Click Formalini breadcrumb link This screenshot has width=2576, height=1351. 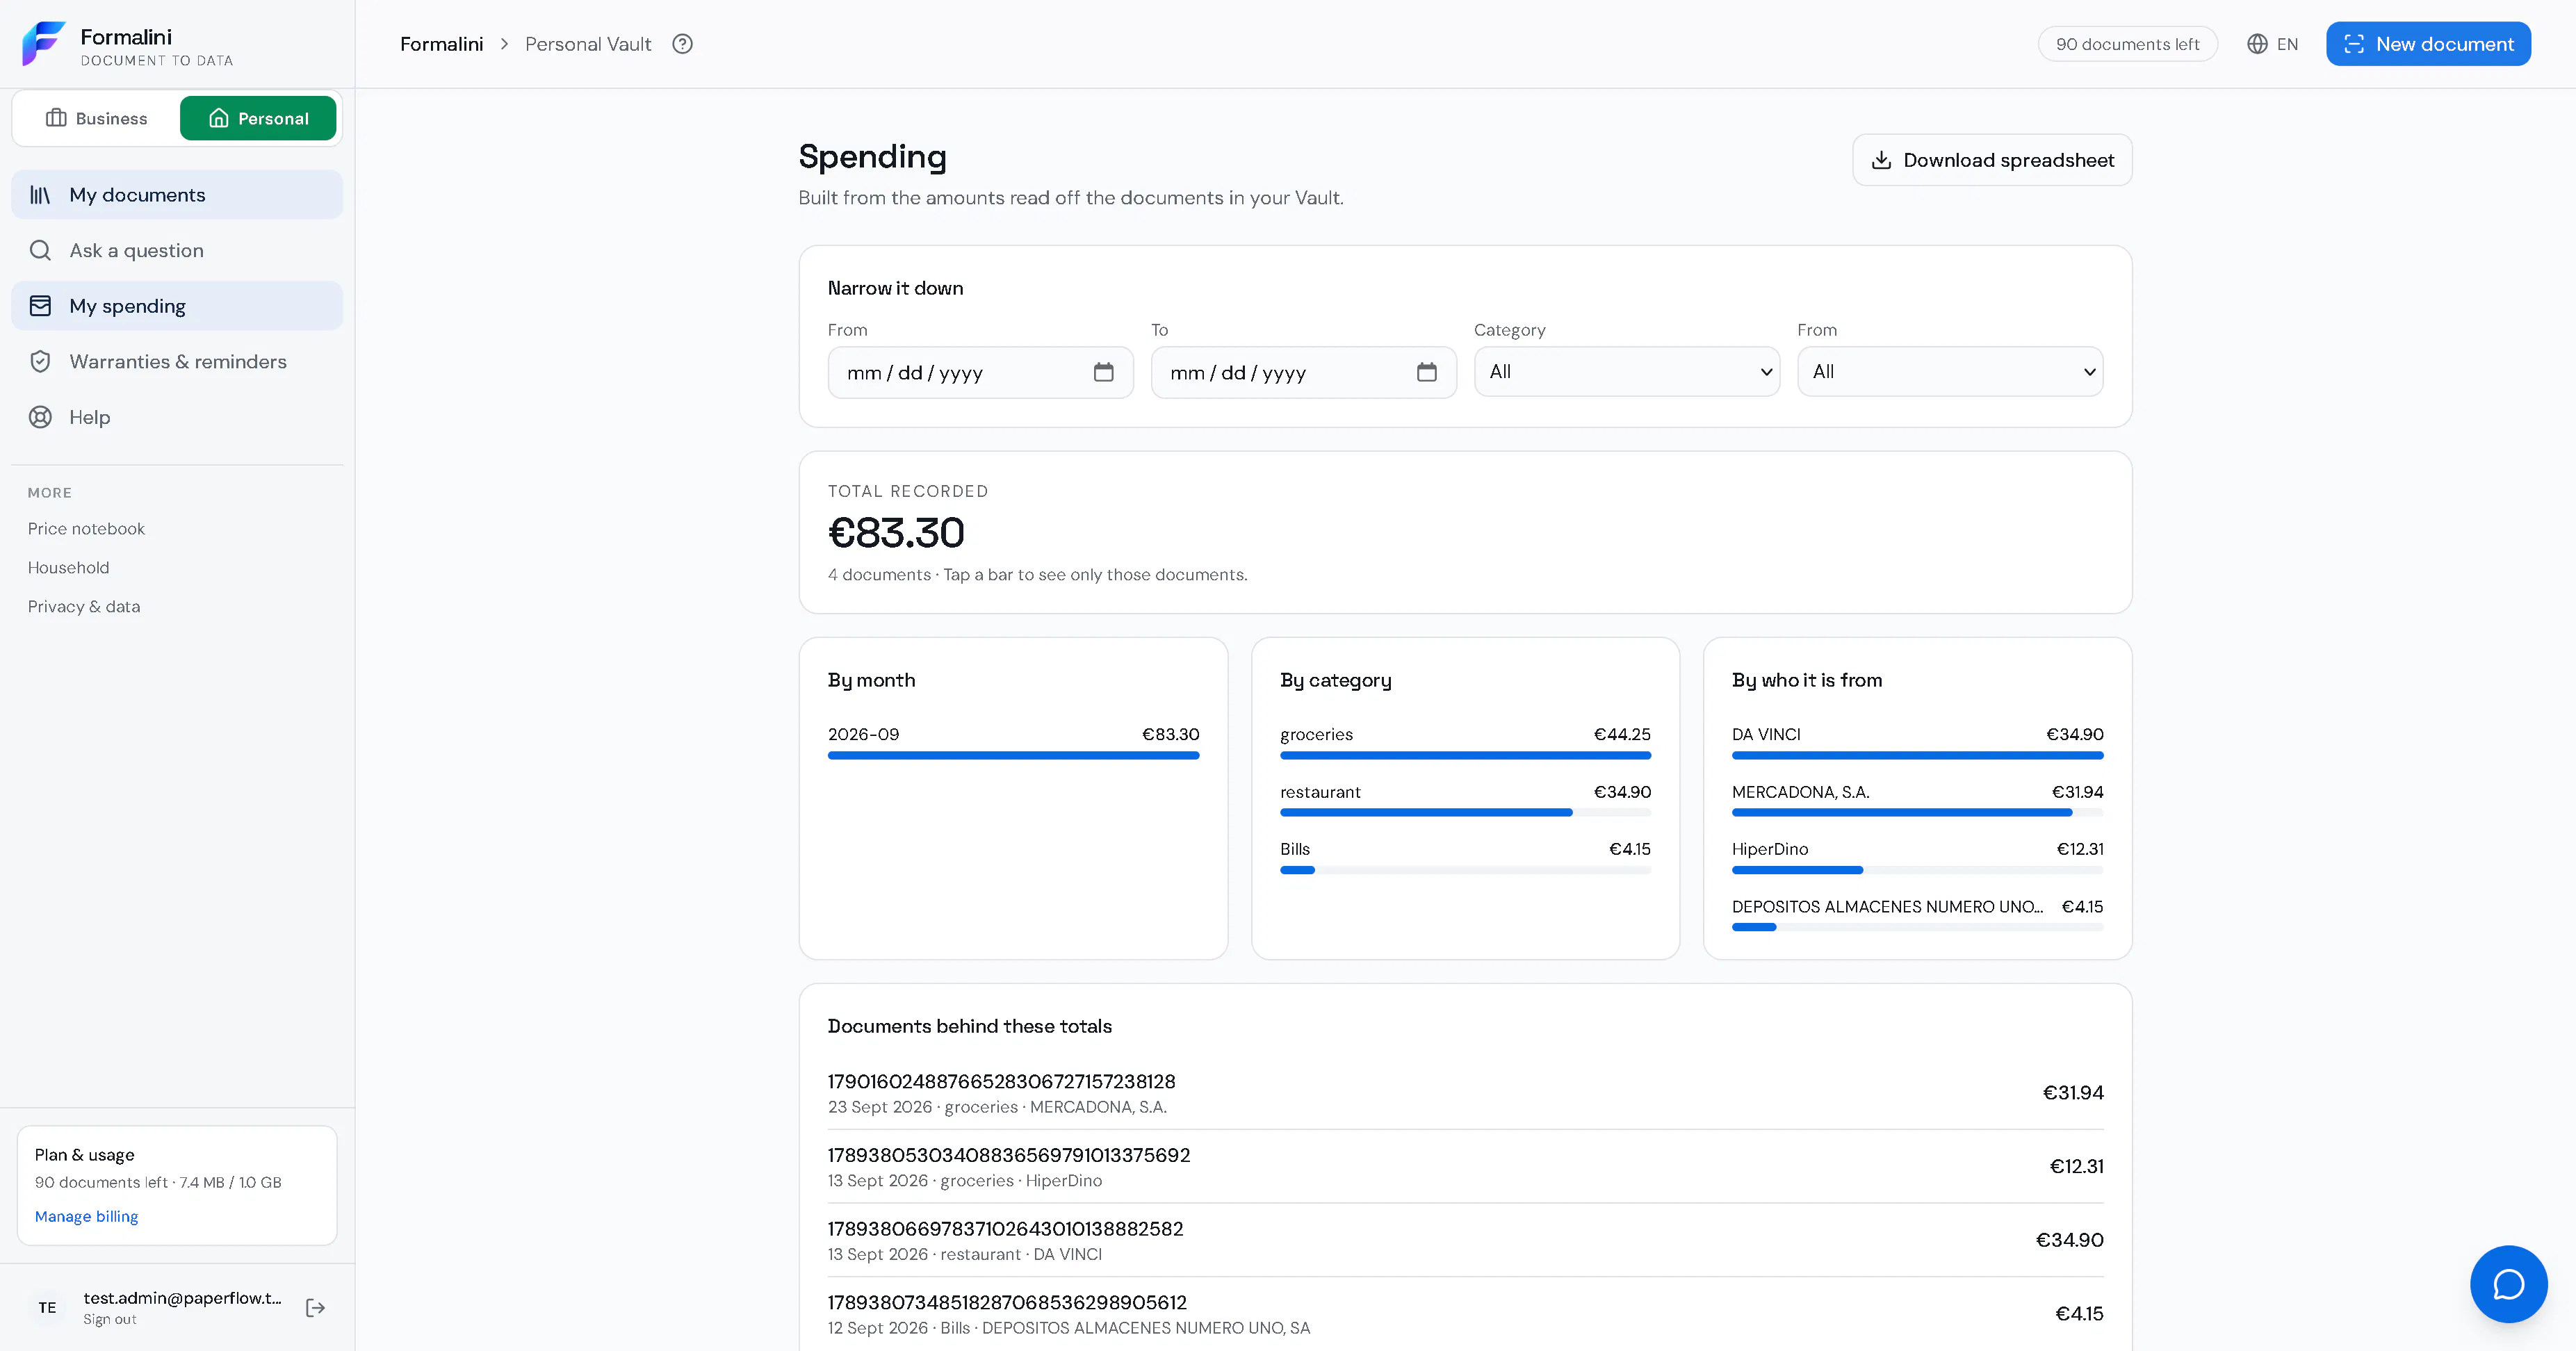[x=441, y=44]
